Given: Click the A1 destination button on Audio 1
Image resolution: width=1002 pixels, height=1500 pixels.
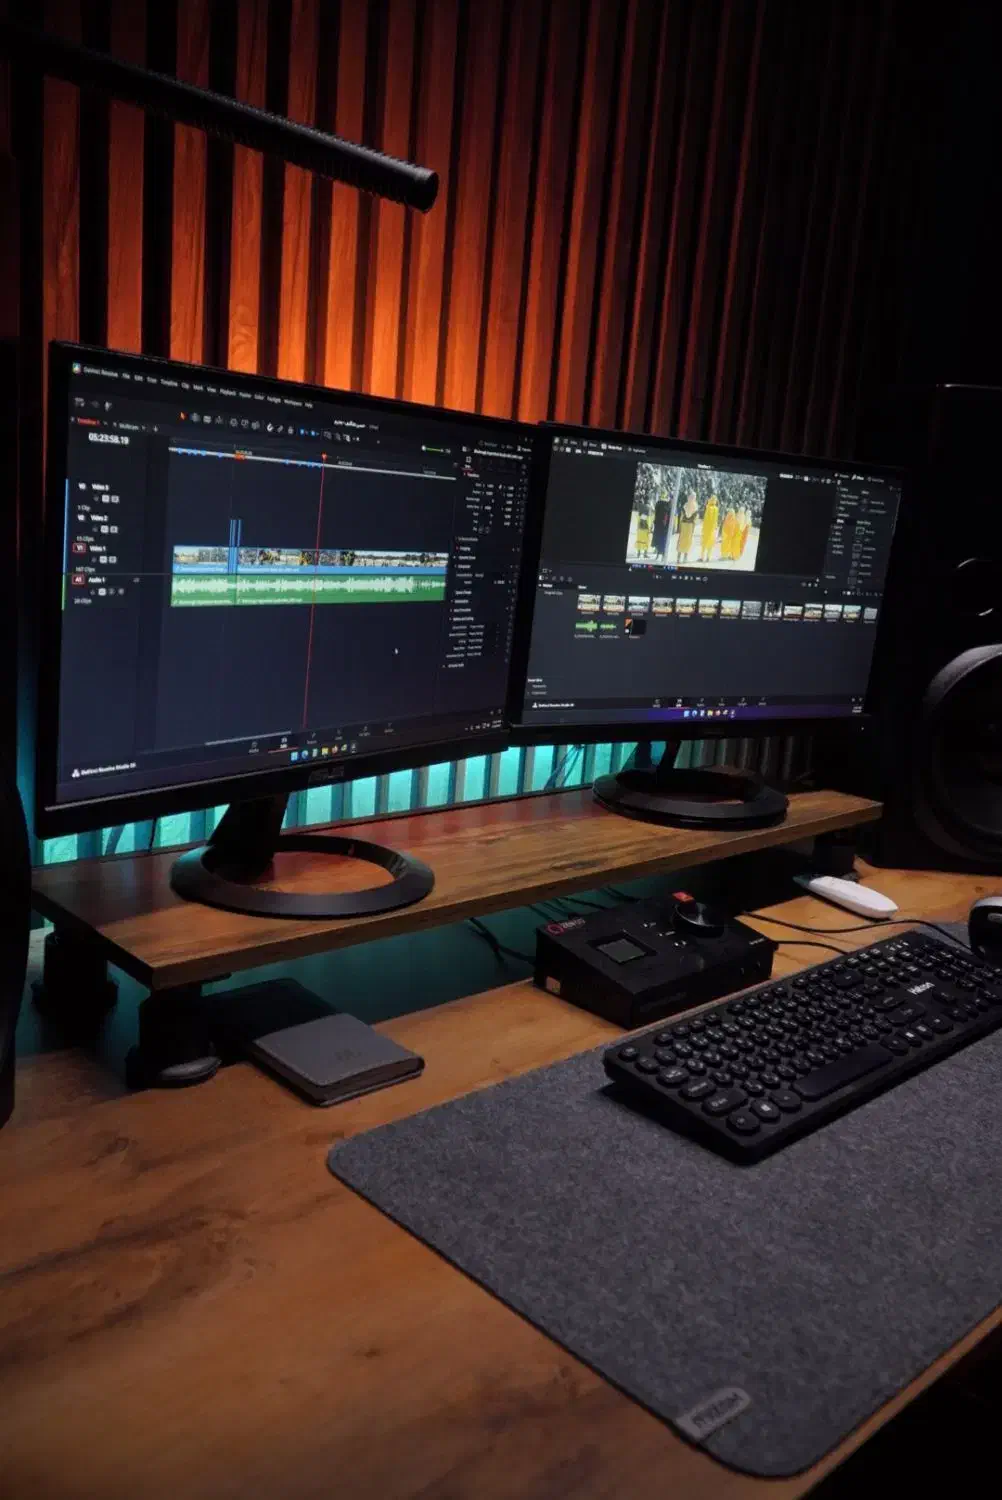Looking at the screenshot, I should coord(78,580).
